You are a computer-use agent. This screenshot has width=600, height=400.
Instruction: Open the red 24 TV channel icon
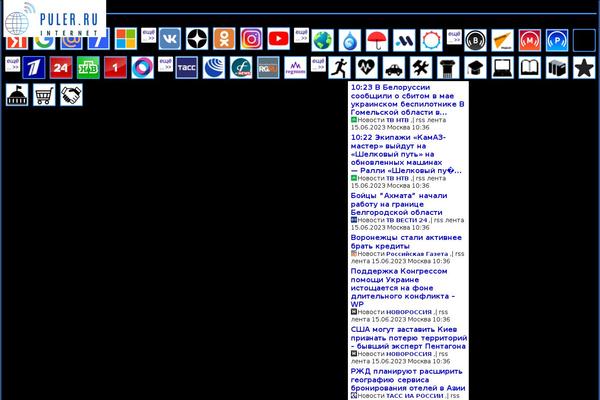click(x=61, y=68)
